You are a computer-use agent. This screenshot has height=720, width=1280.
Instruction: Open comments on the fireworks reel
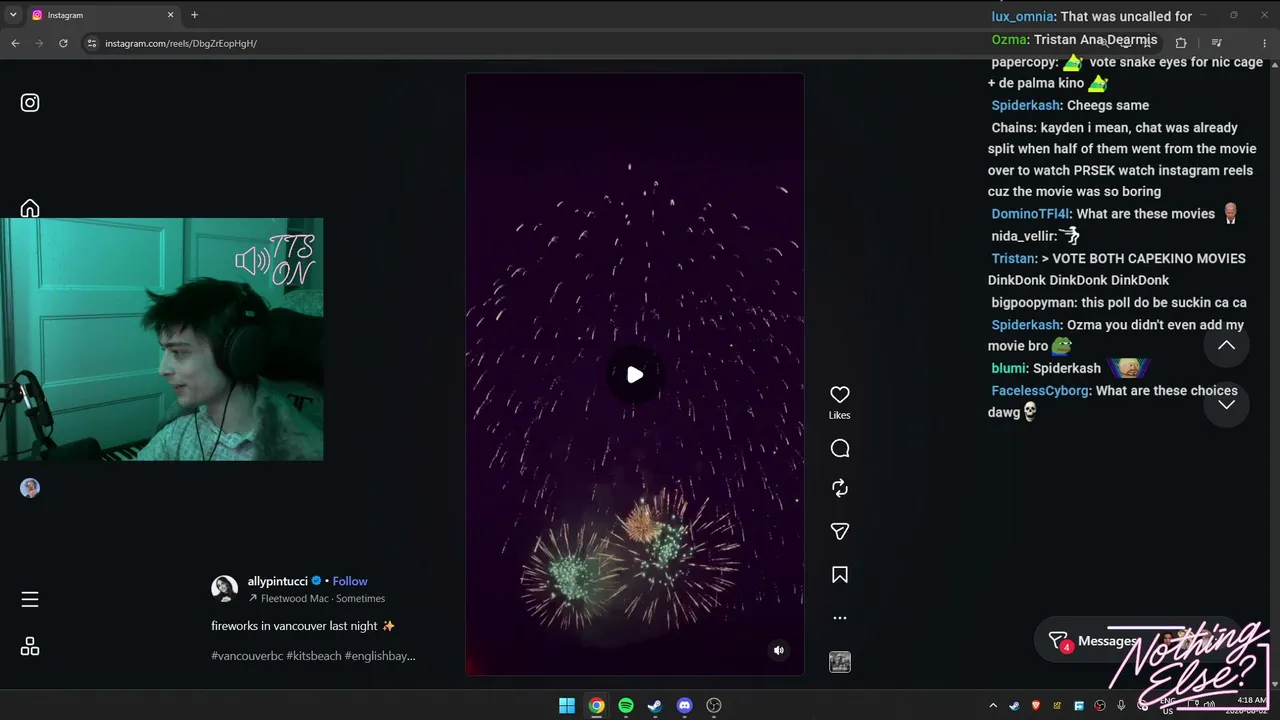coord(840,449)
